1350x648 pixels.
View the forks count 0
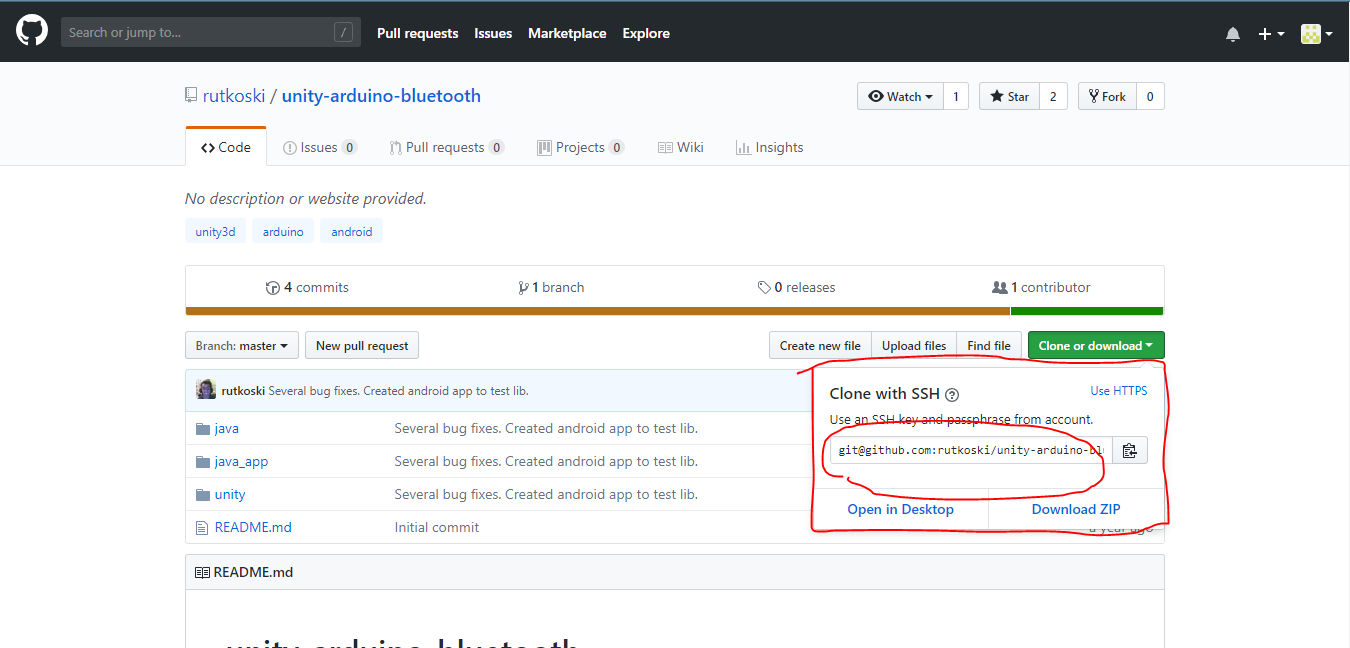[x=1150, y=96]
